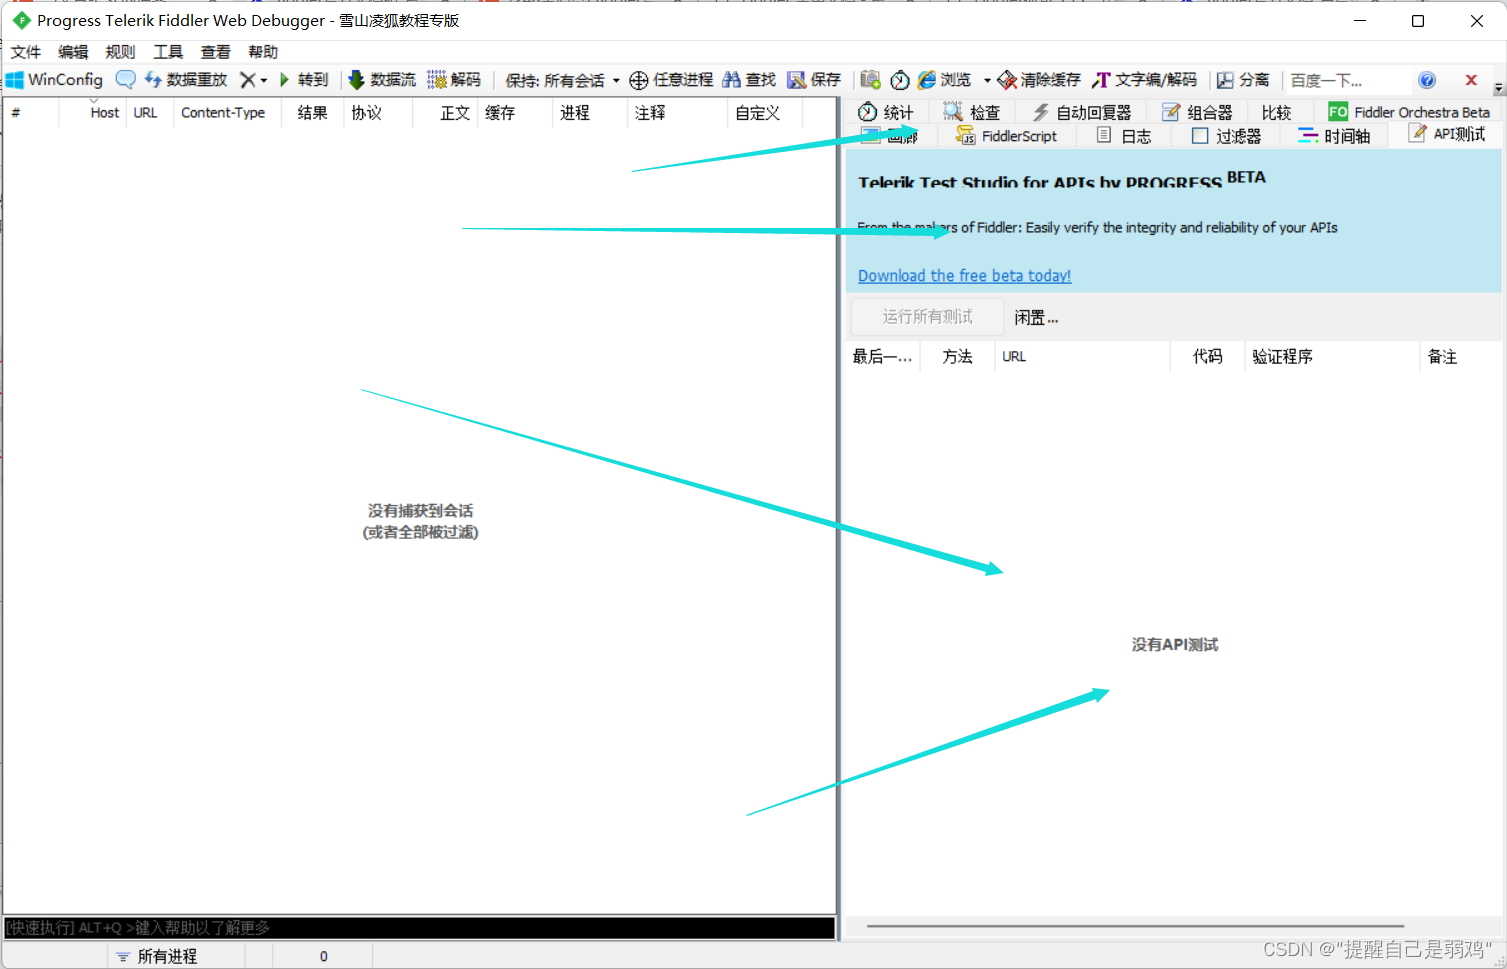Screen dimensions: 1507x969
Task: Switch to the API测试 tab
Action: point(1447,134)
